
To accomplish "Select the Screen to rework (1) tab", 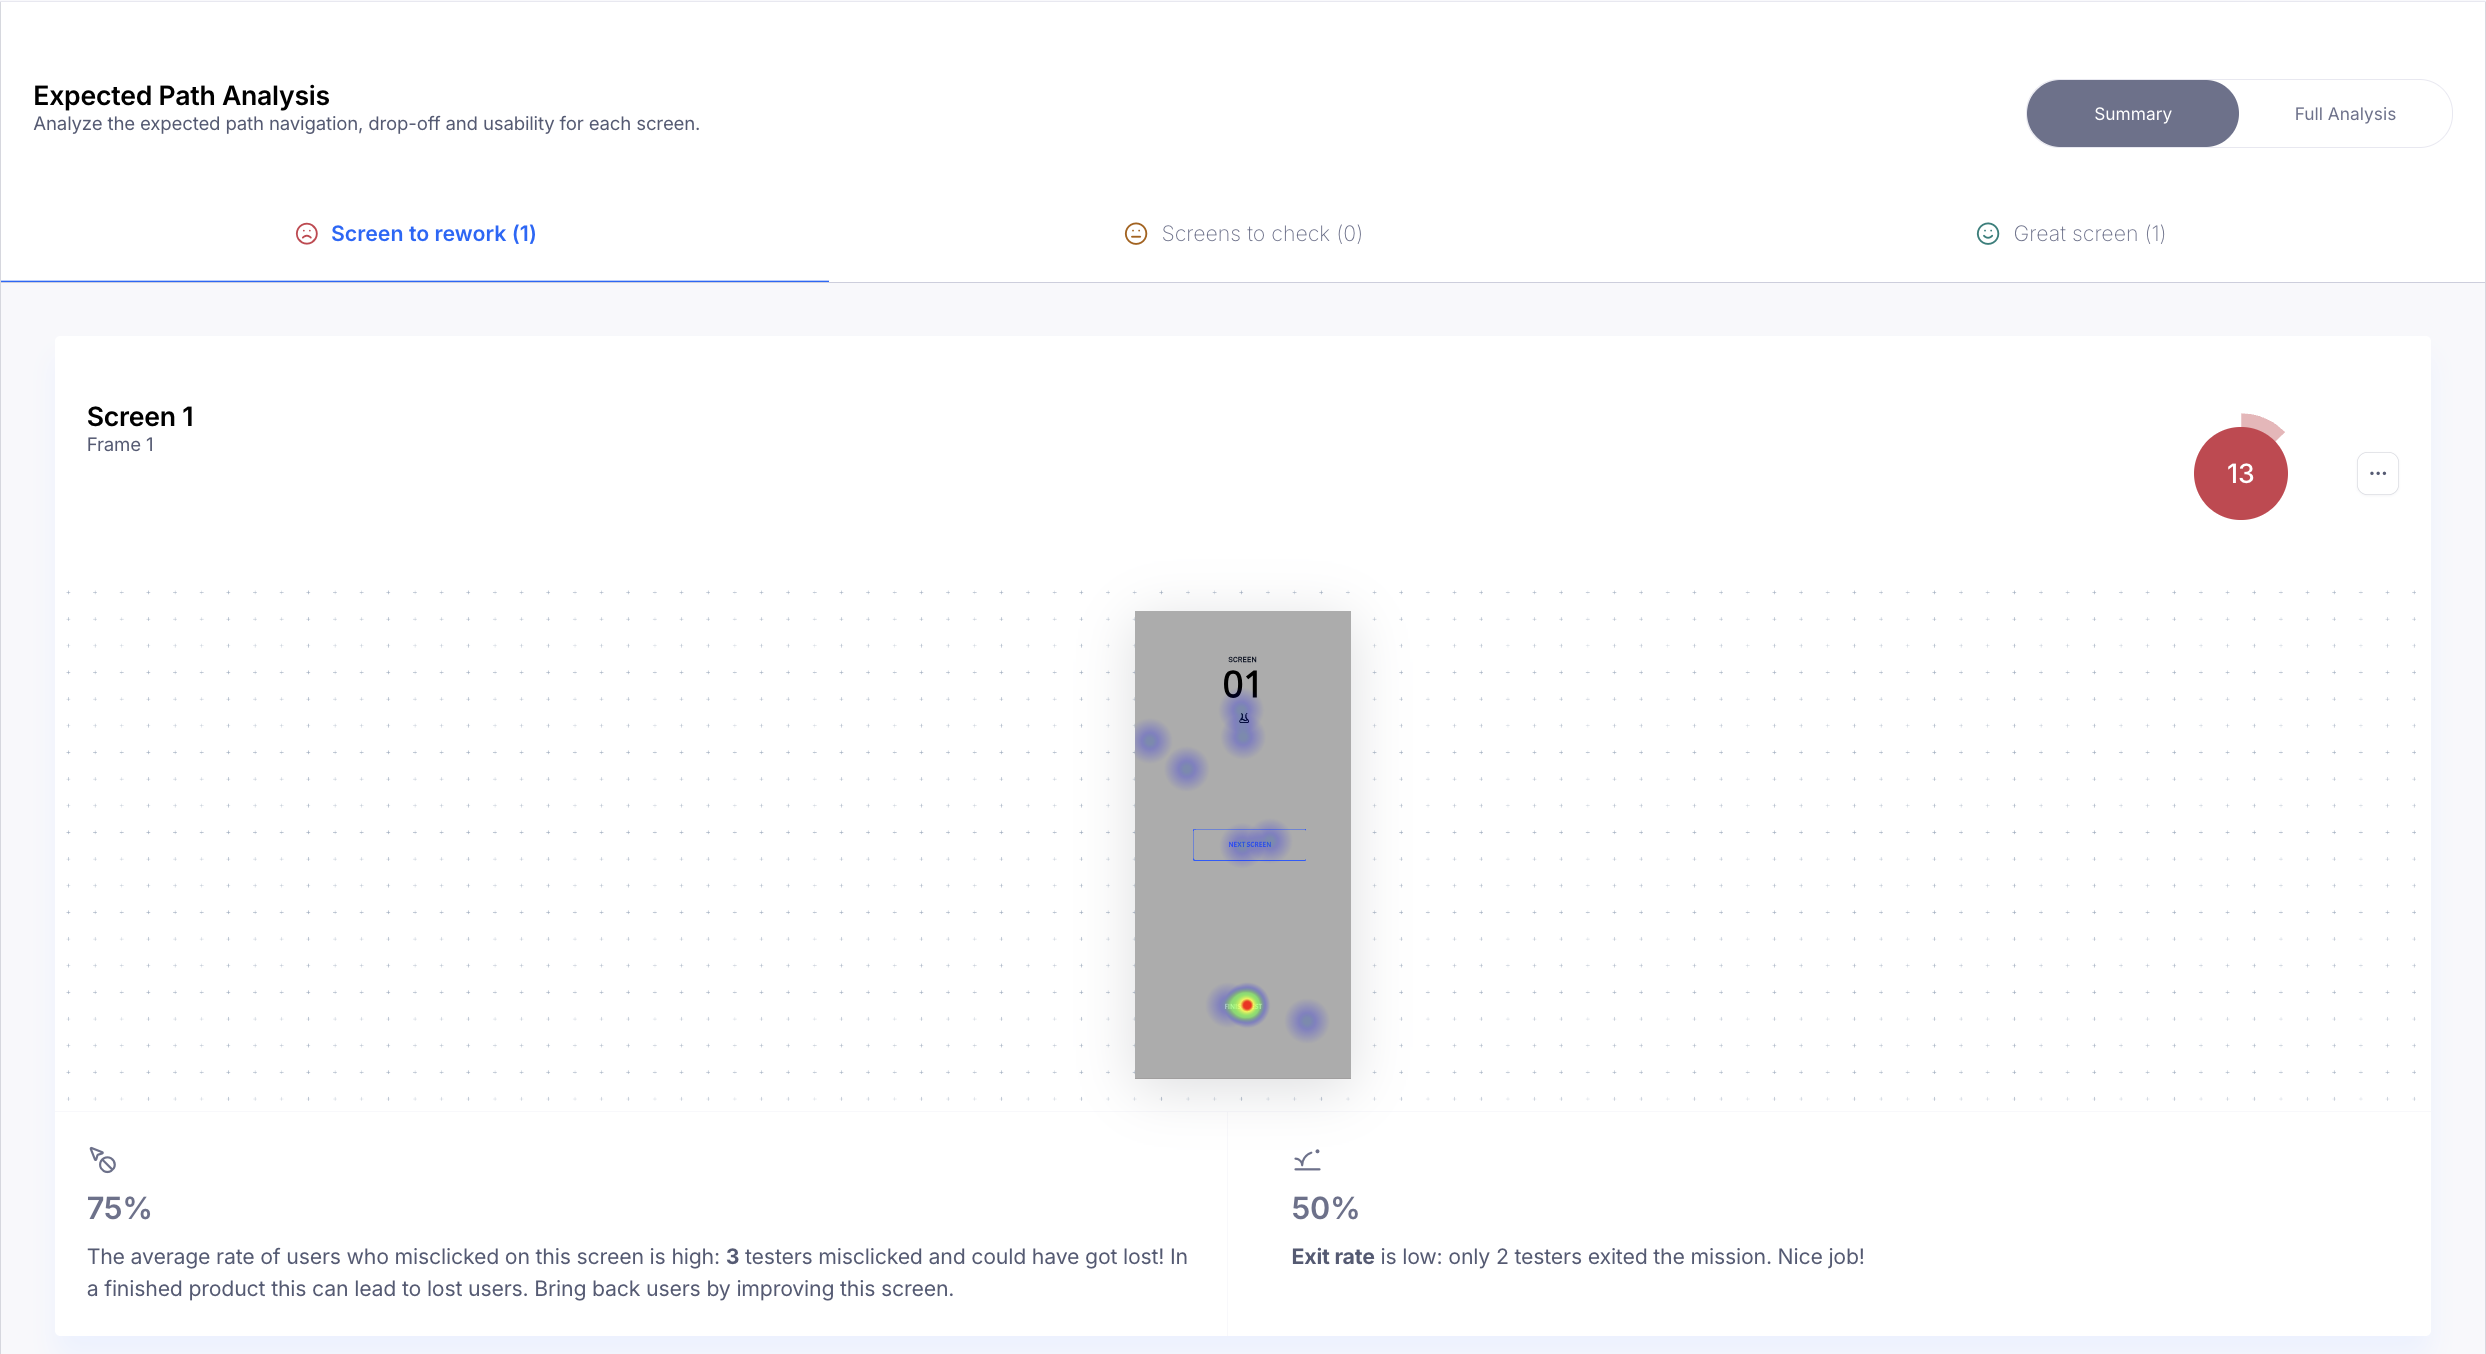I will tap(433, 234).
